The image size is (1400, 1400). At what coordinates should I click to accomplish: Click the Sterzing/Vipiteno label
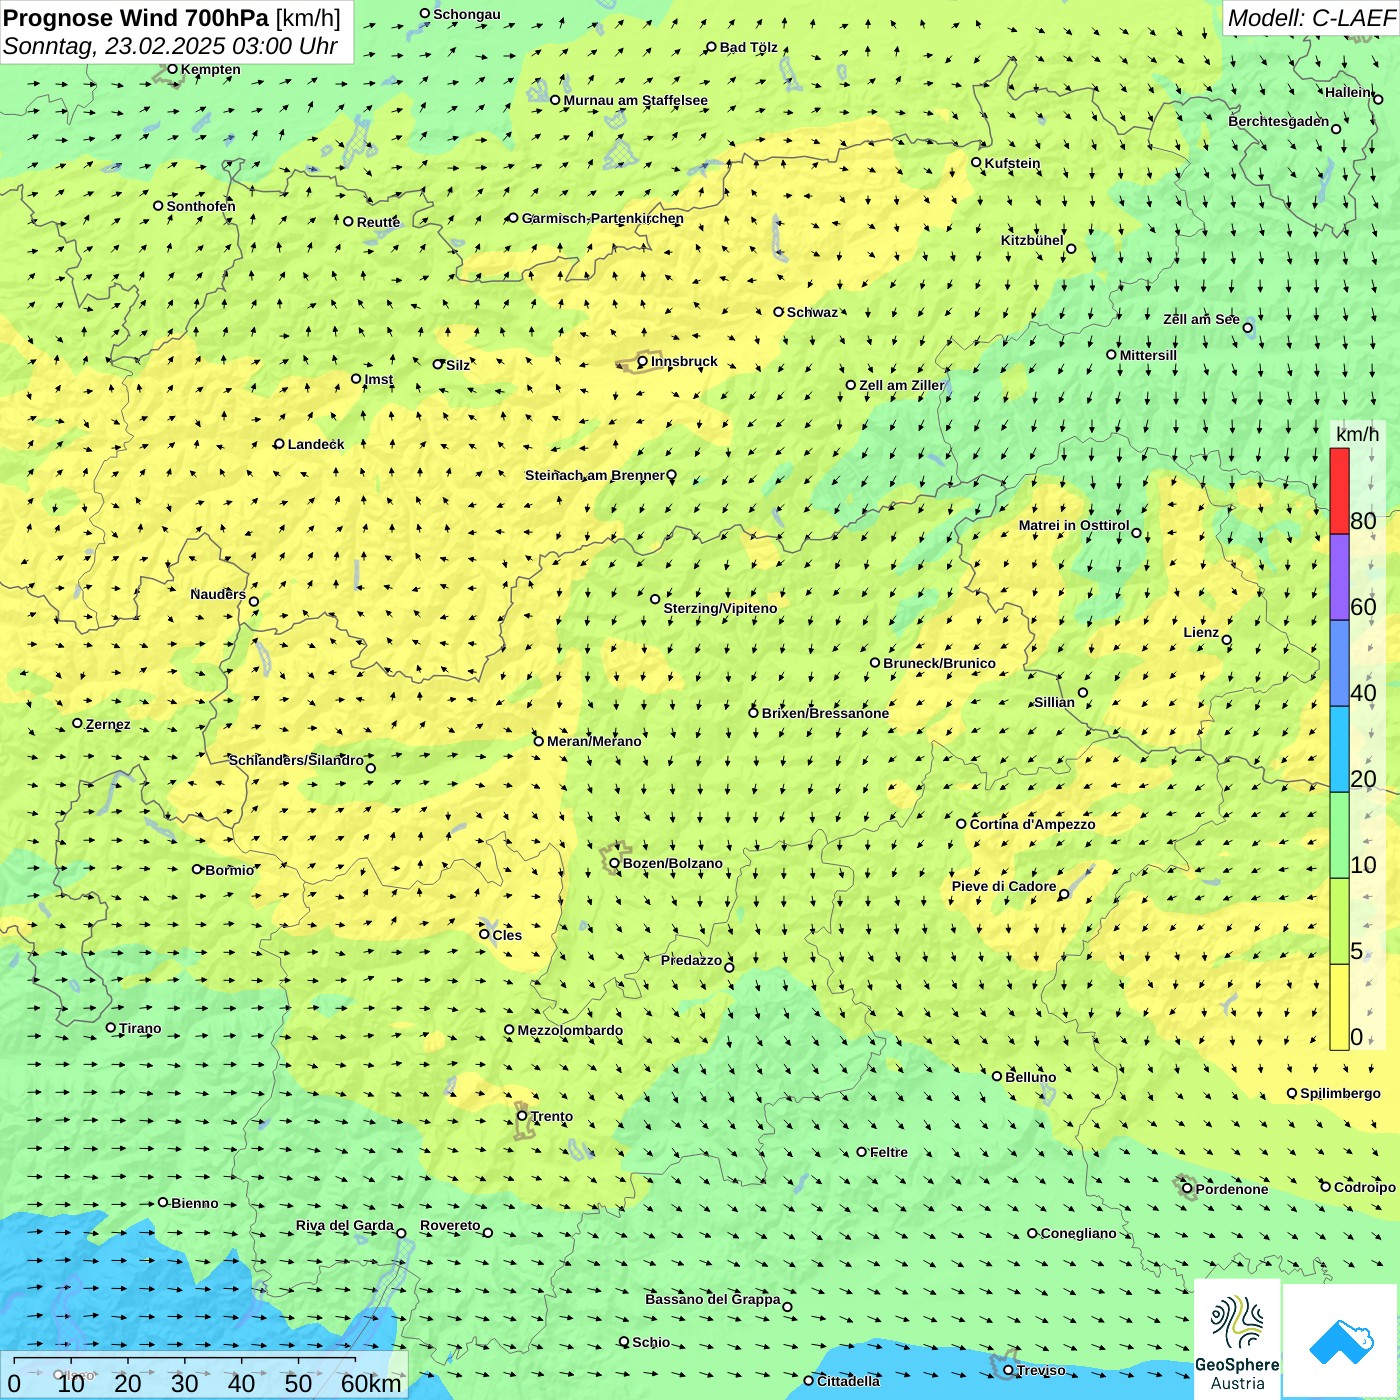(720, 609)
